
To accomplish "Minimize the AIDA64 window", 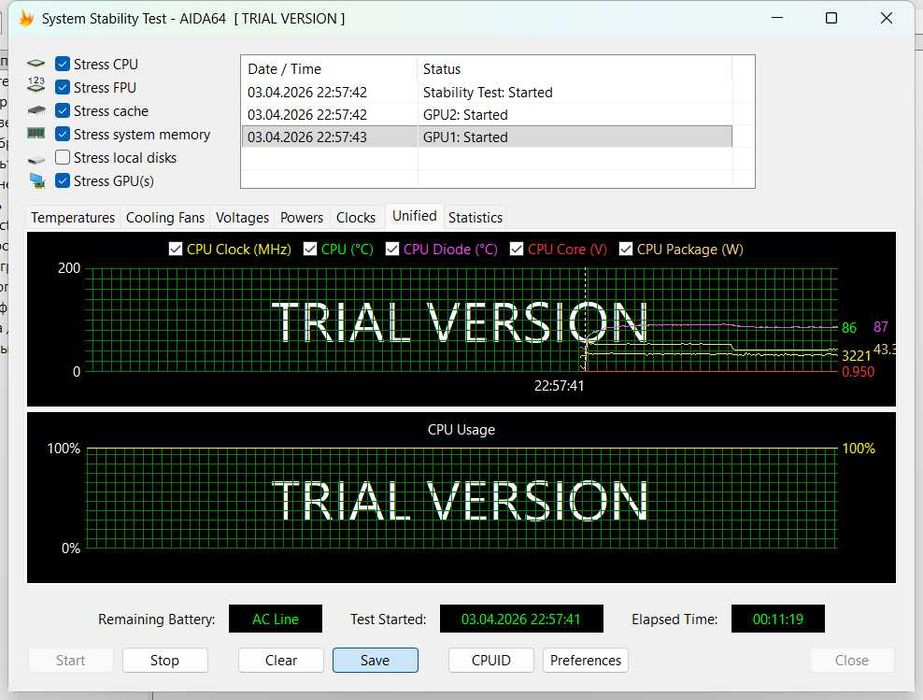I will [777, 18].
